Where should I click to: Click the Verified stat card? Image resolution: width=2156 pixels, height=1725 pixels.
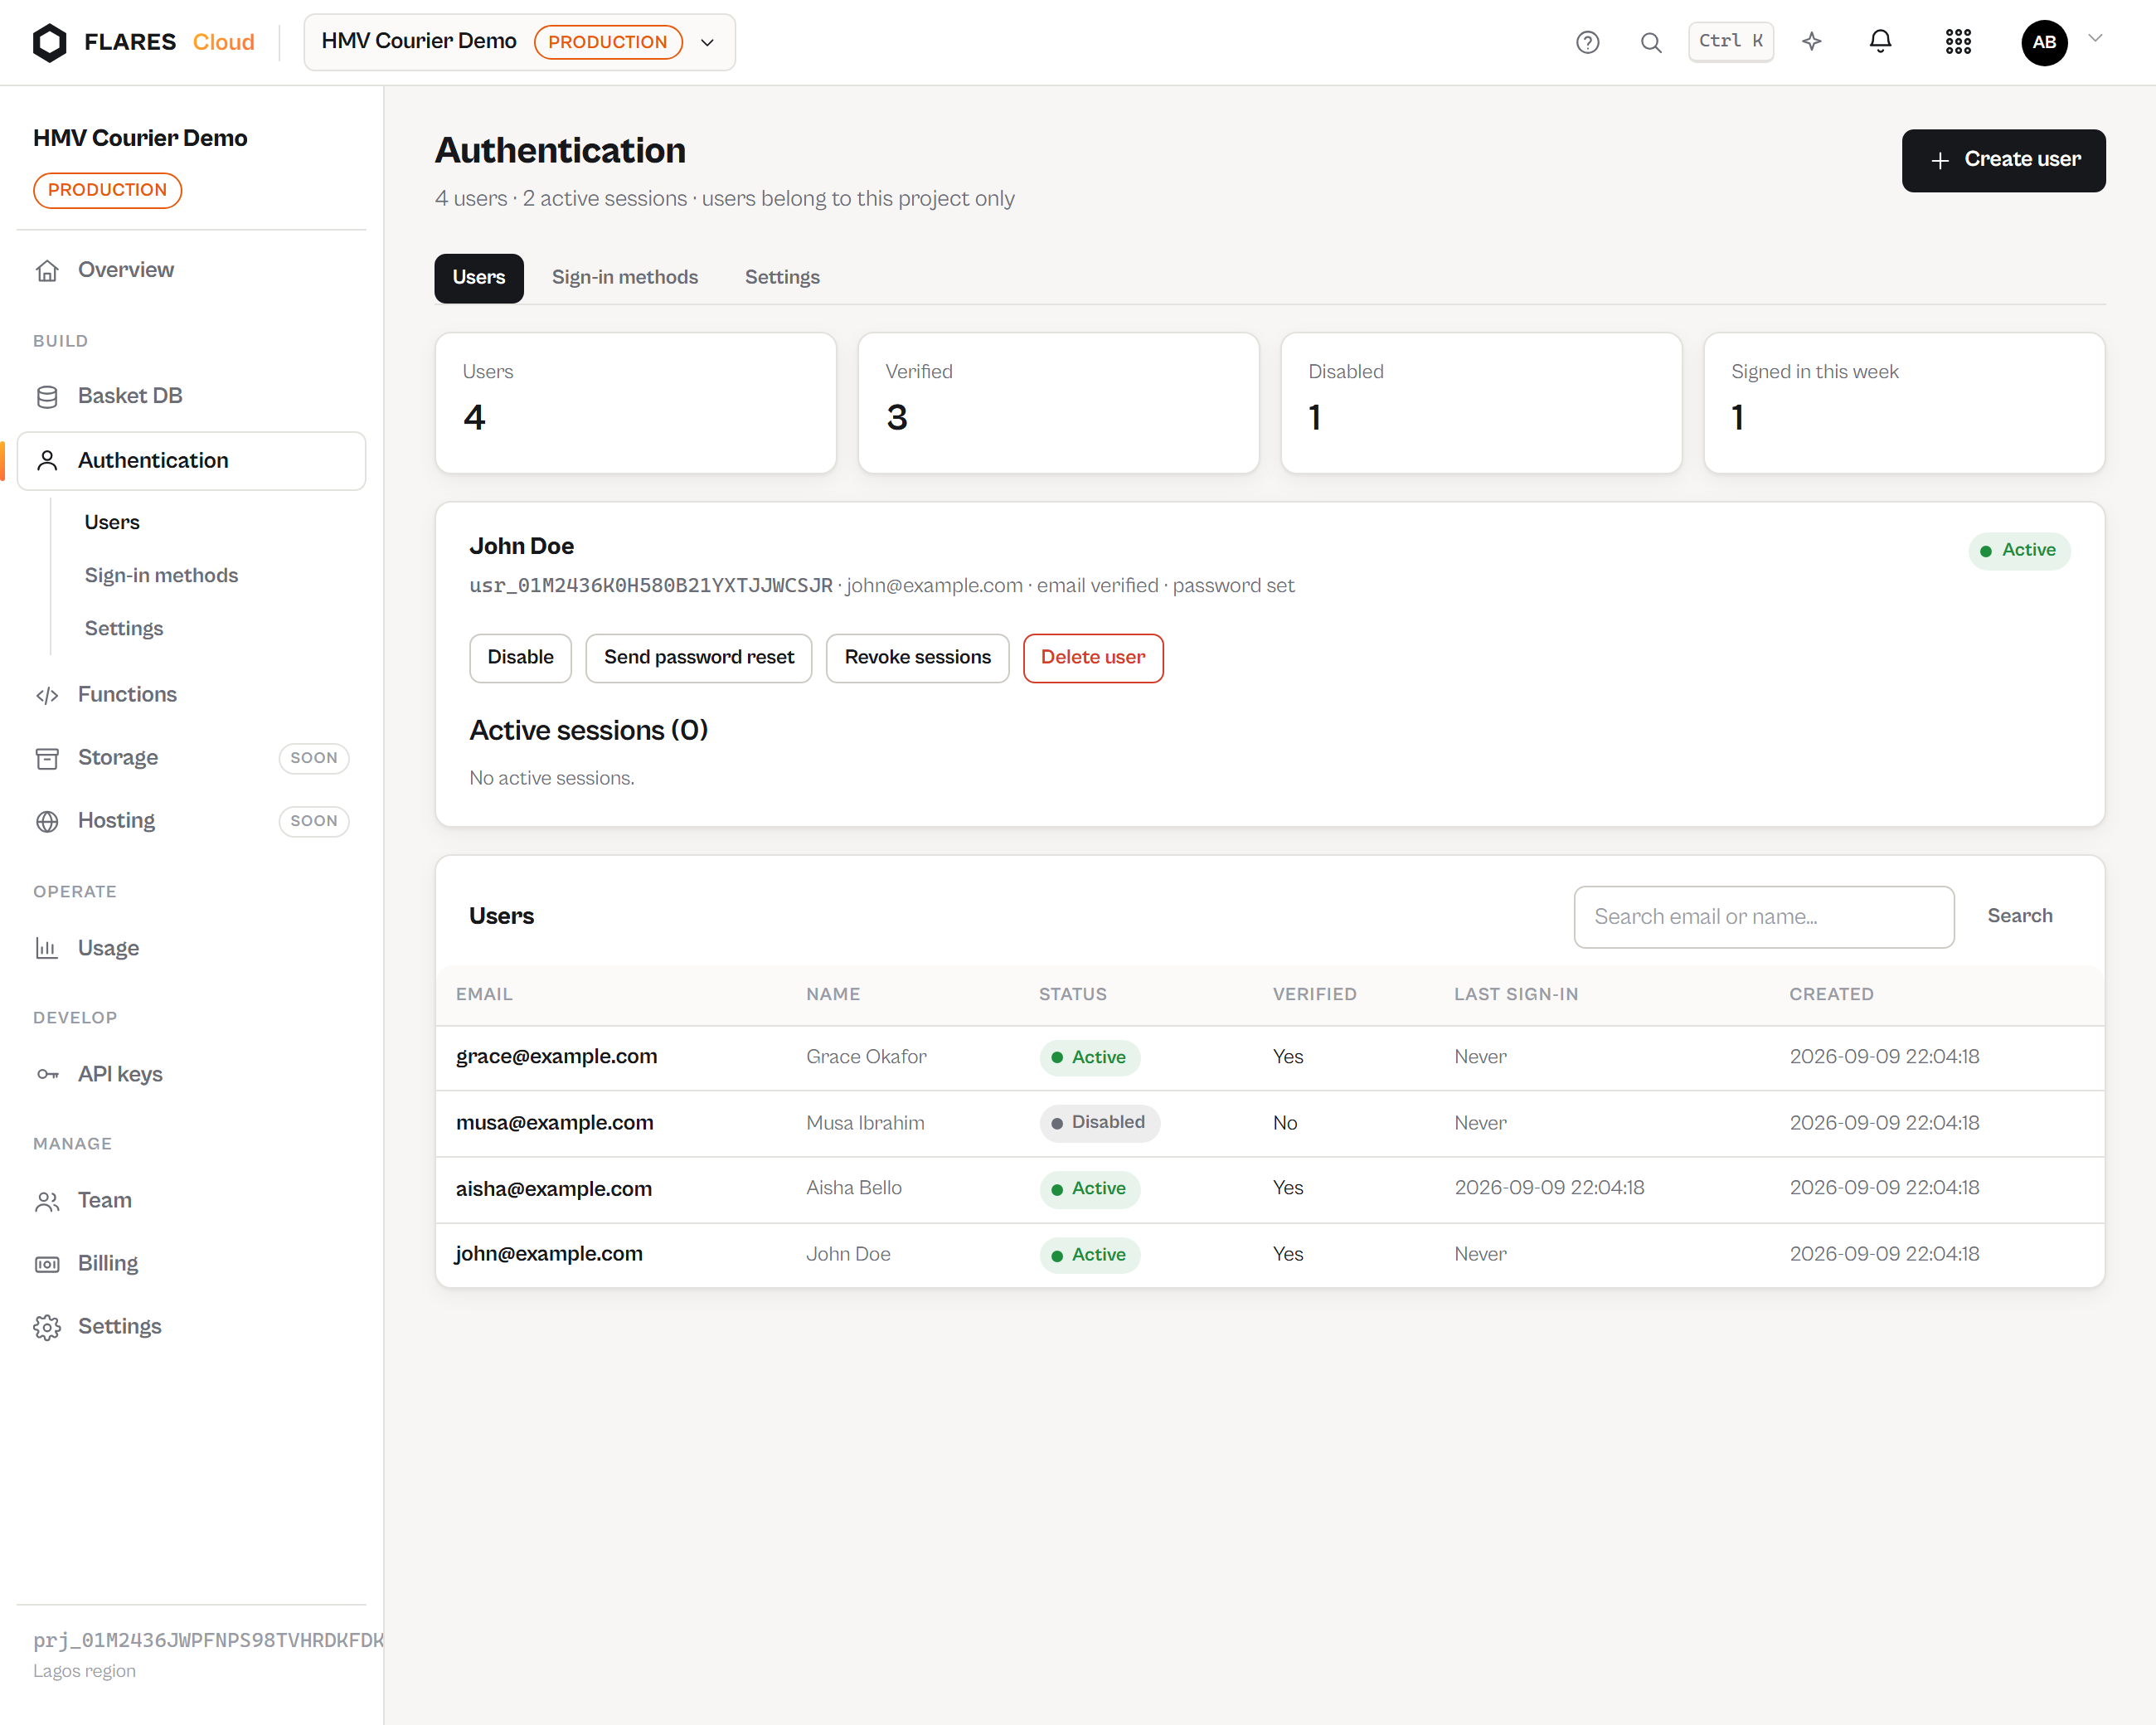[x=1057, y=403]
